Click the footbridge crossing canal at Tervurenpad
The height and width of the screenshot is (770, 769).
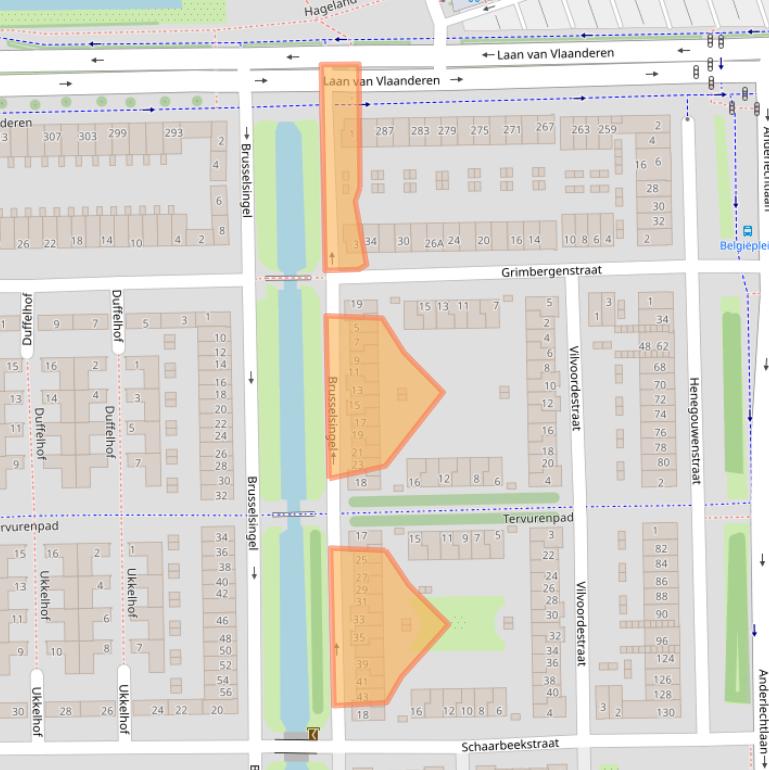tap(291, 514)
